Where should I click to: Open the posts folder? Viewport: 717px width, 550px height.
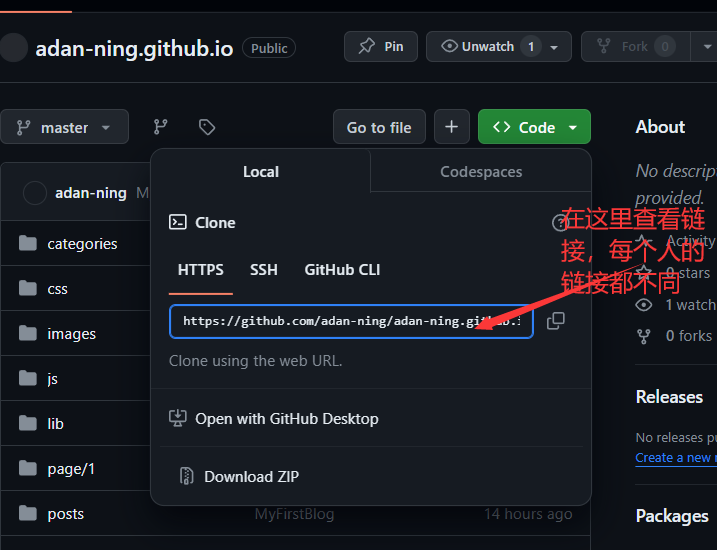(x=65, y=513)
